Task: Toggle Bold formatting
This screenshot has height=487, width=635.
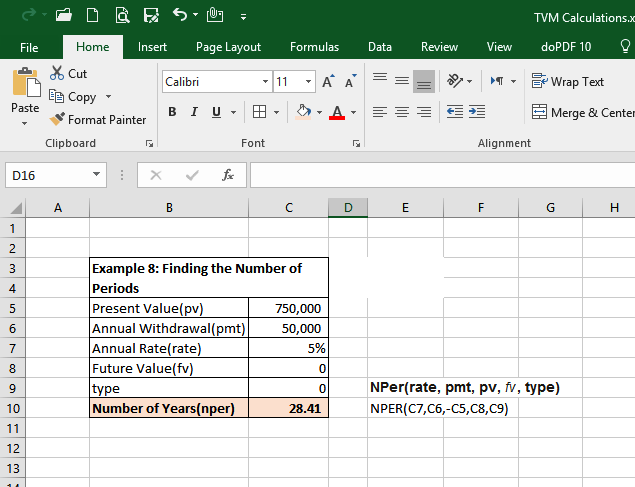Action: tap(172, 112)
